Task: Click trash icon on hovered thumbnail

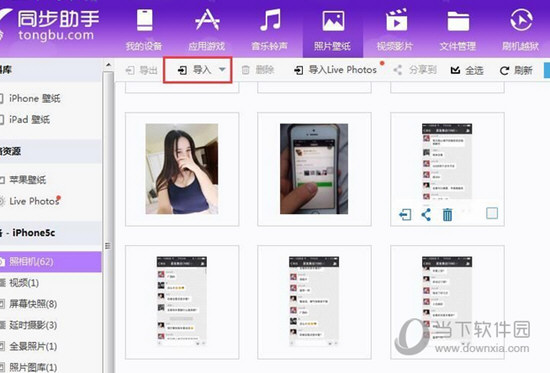Action: 447,214
